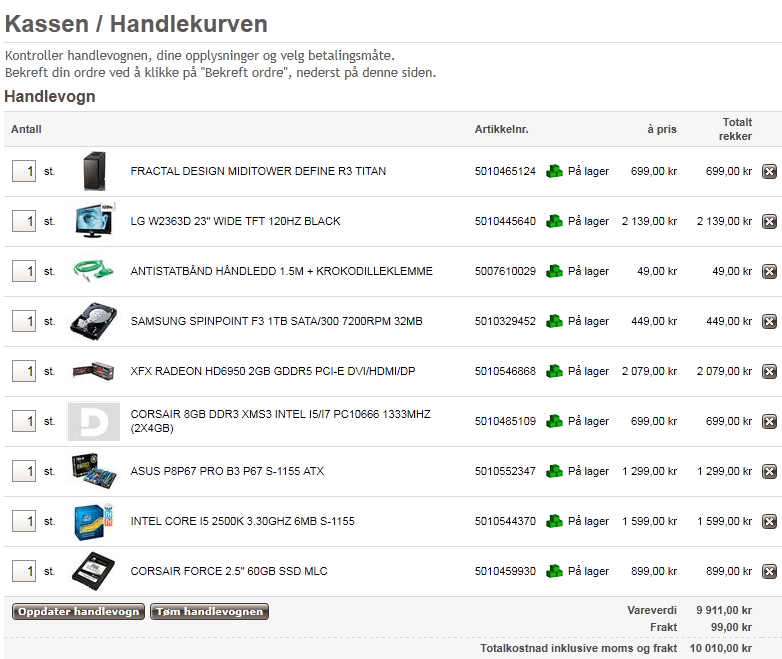This screenshot has width=782, height=659.
Task: Click Tøm handlevognen button
Action: coord(209,612)
